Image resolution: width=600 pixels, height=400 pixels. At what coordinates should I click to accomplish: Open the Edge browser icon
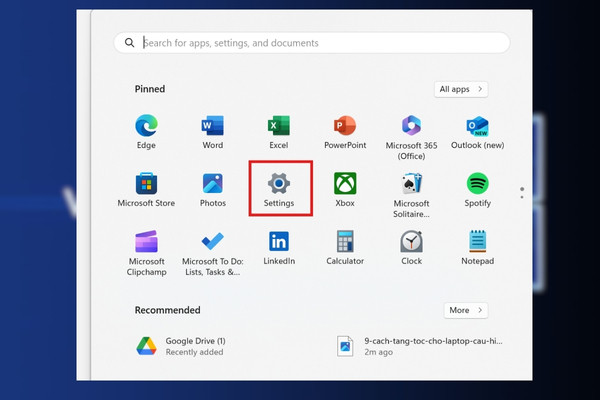pyautogui.click(x=146, y=125)
